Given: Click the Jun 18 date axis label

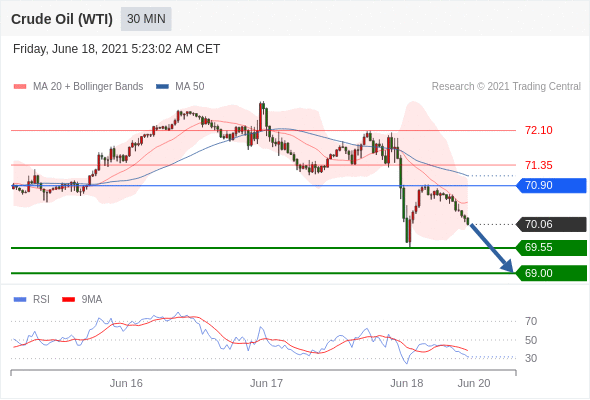Looking at the screenshot, I should pos(407,383).
